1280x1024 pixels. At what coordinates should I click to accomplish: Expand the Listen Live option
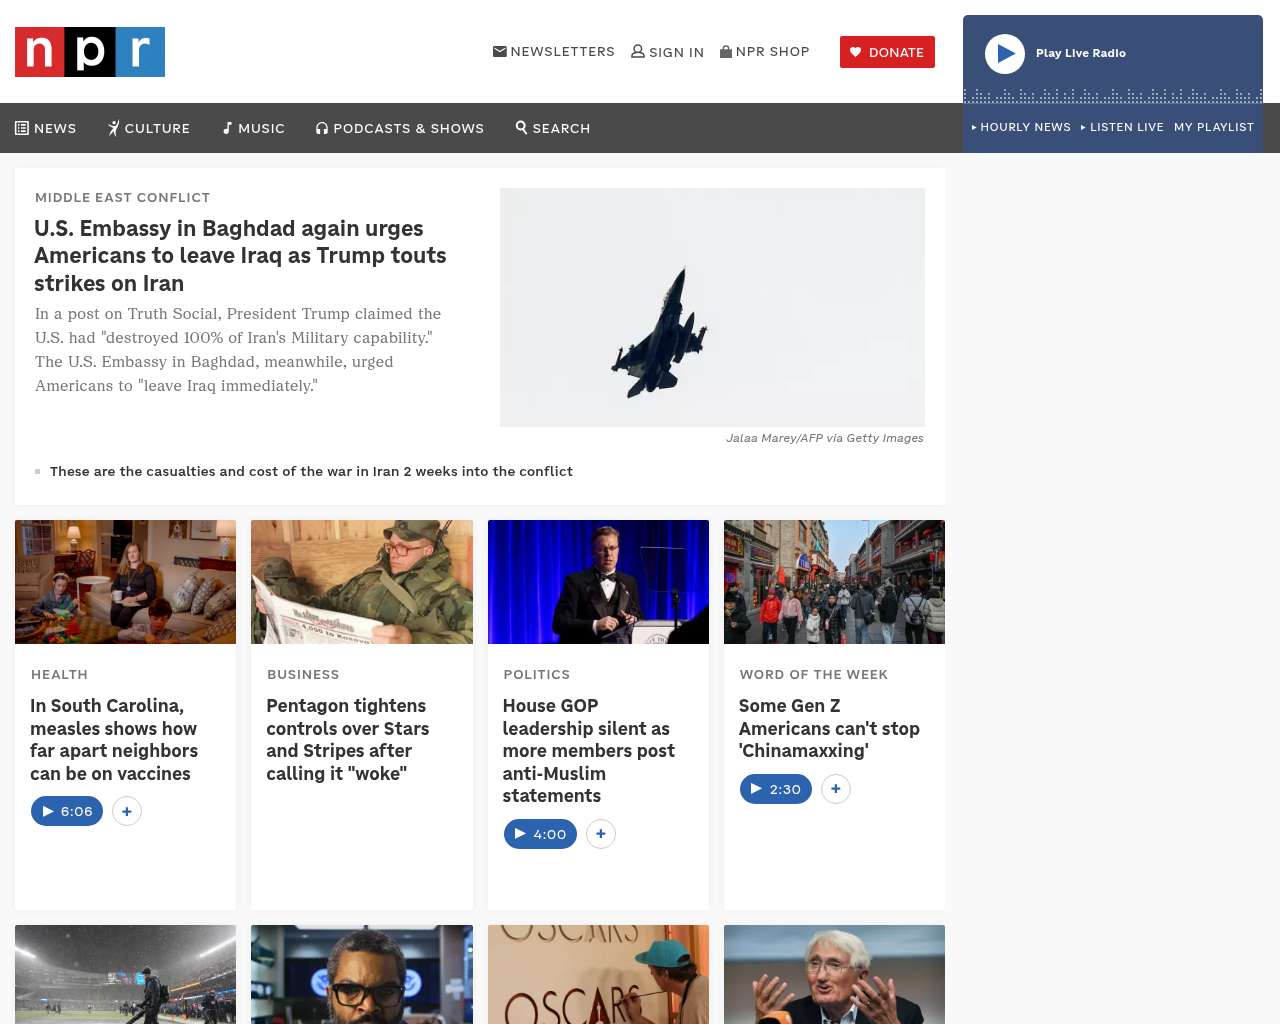[1122, 127]
